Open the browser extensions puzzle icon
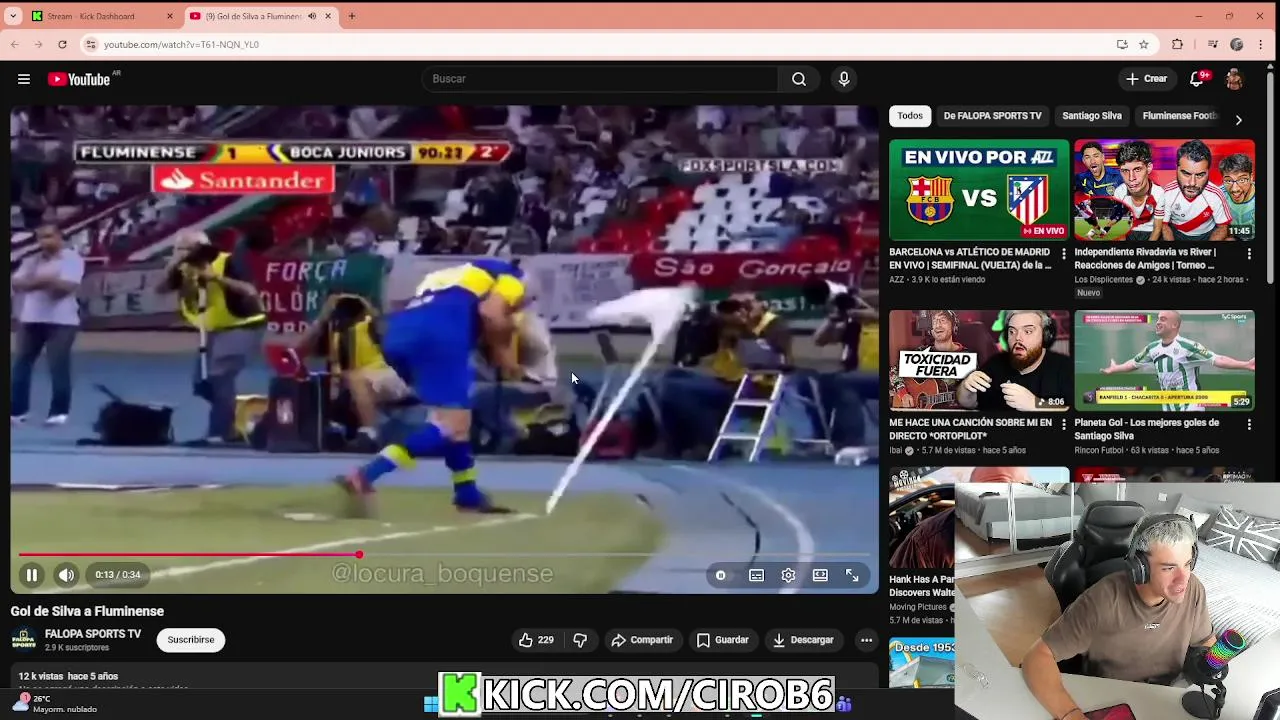 [1177, 45]
